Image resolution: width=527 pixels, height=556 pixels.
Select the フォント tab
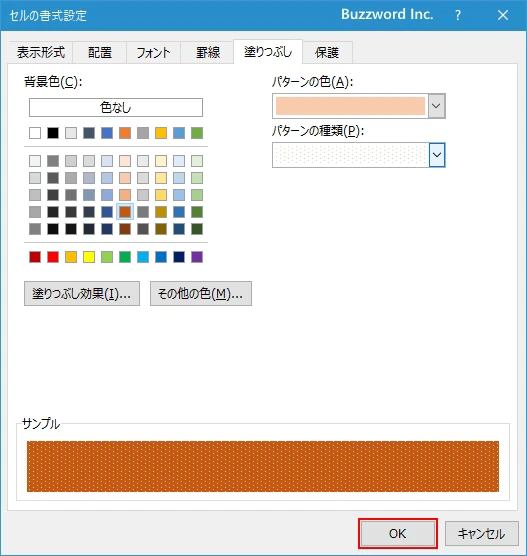(x=153, y=52)
